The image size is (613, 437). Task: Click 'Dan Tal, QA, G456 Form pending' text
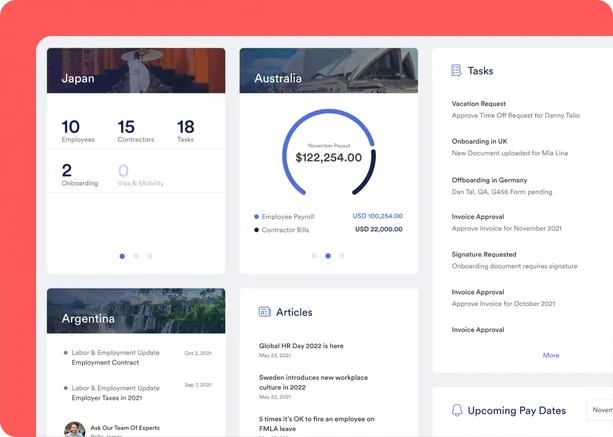pyautogui.click(x=502, y=192)
